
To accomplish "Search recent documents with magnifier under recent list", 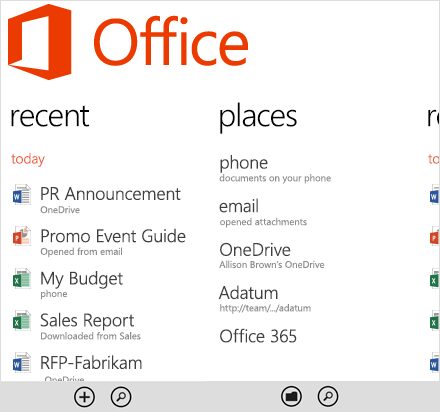I will (x=121, y=397).
